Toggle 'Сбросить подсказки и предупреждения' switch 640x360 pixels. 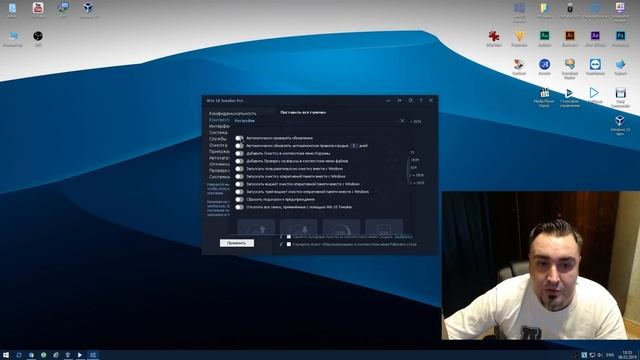pyautogui.click(x=239, y=200)
